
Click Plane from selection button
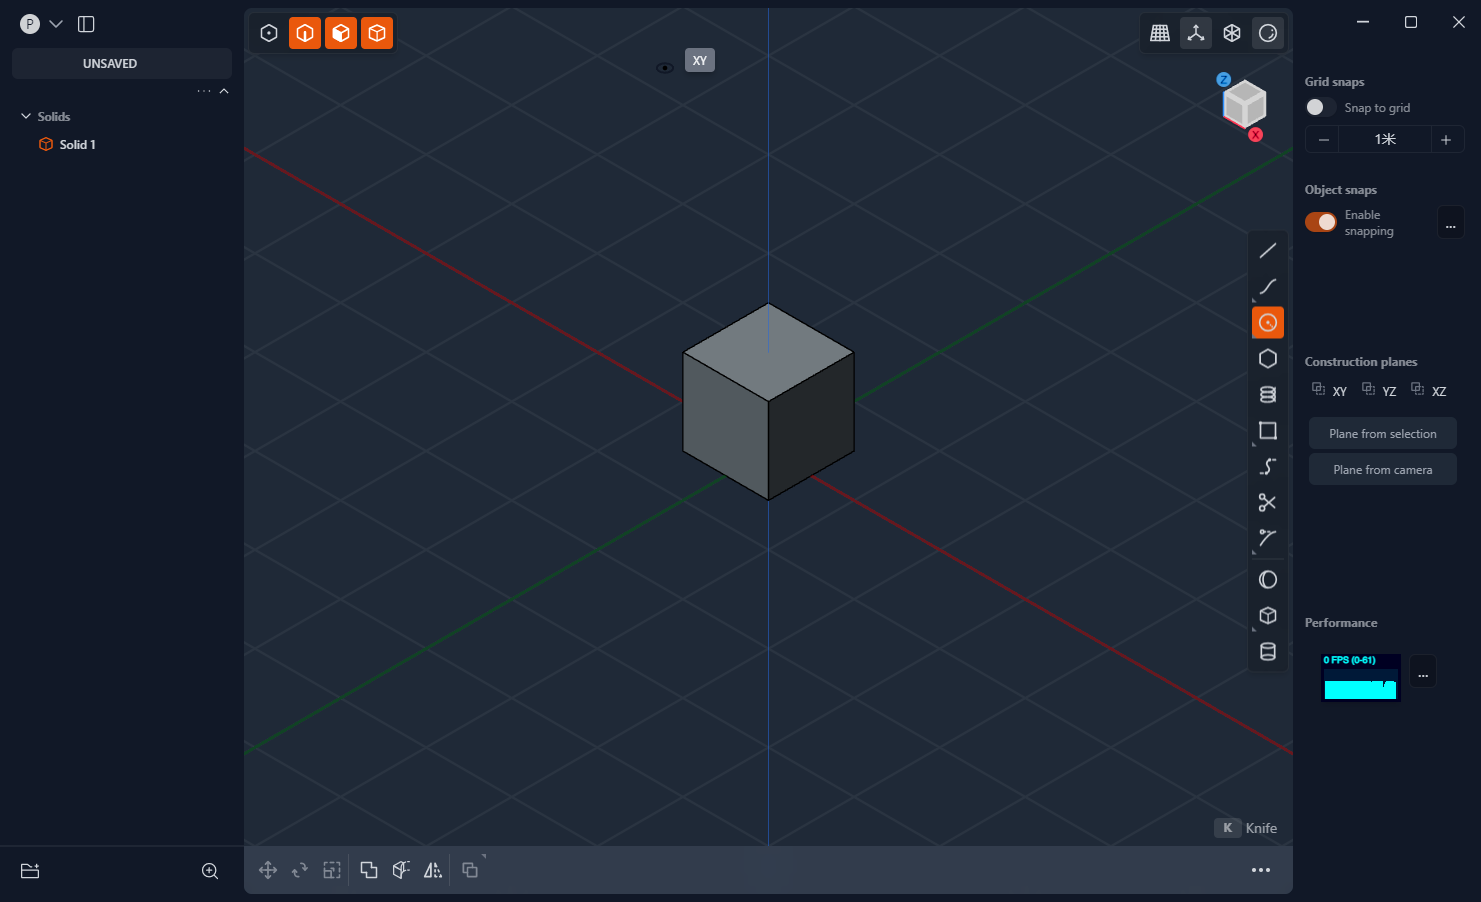[x=1383, y=434]
